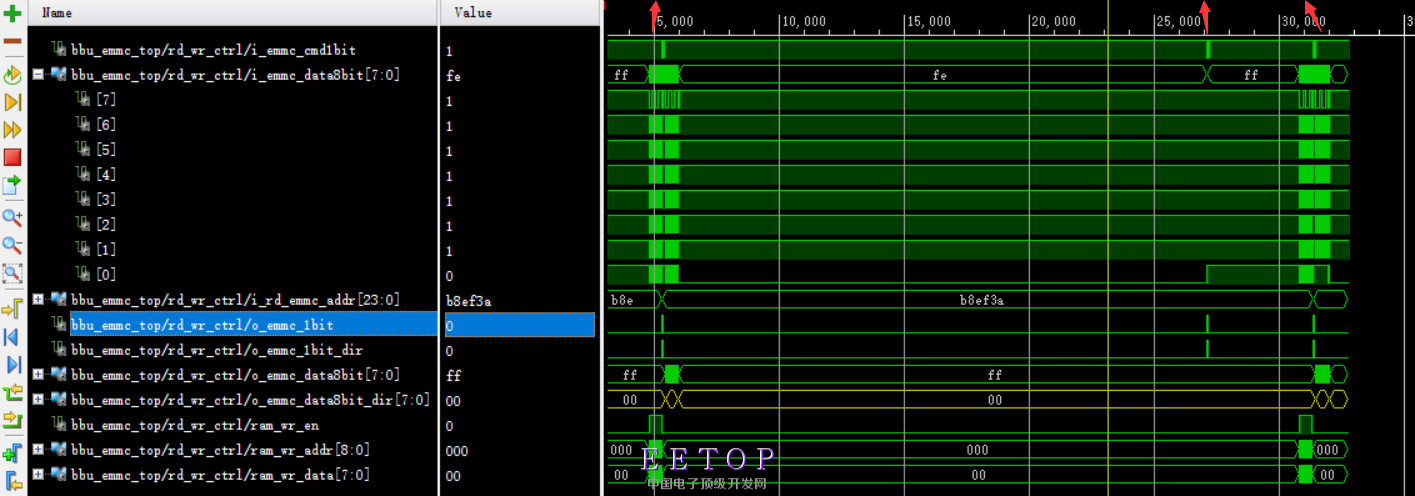Go to time zero in waveform
This screenshot has height=496, width=1415.
pos(12,336)
